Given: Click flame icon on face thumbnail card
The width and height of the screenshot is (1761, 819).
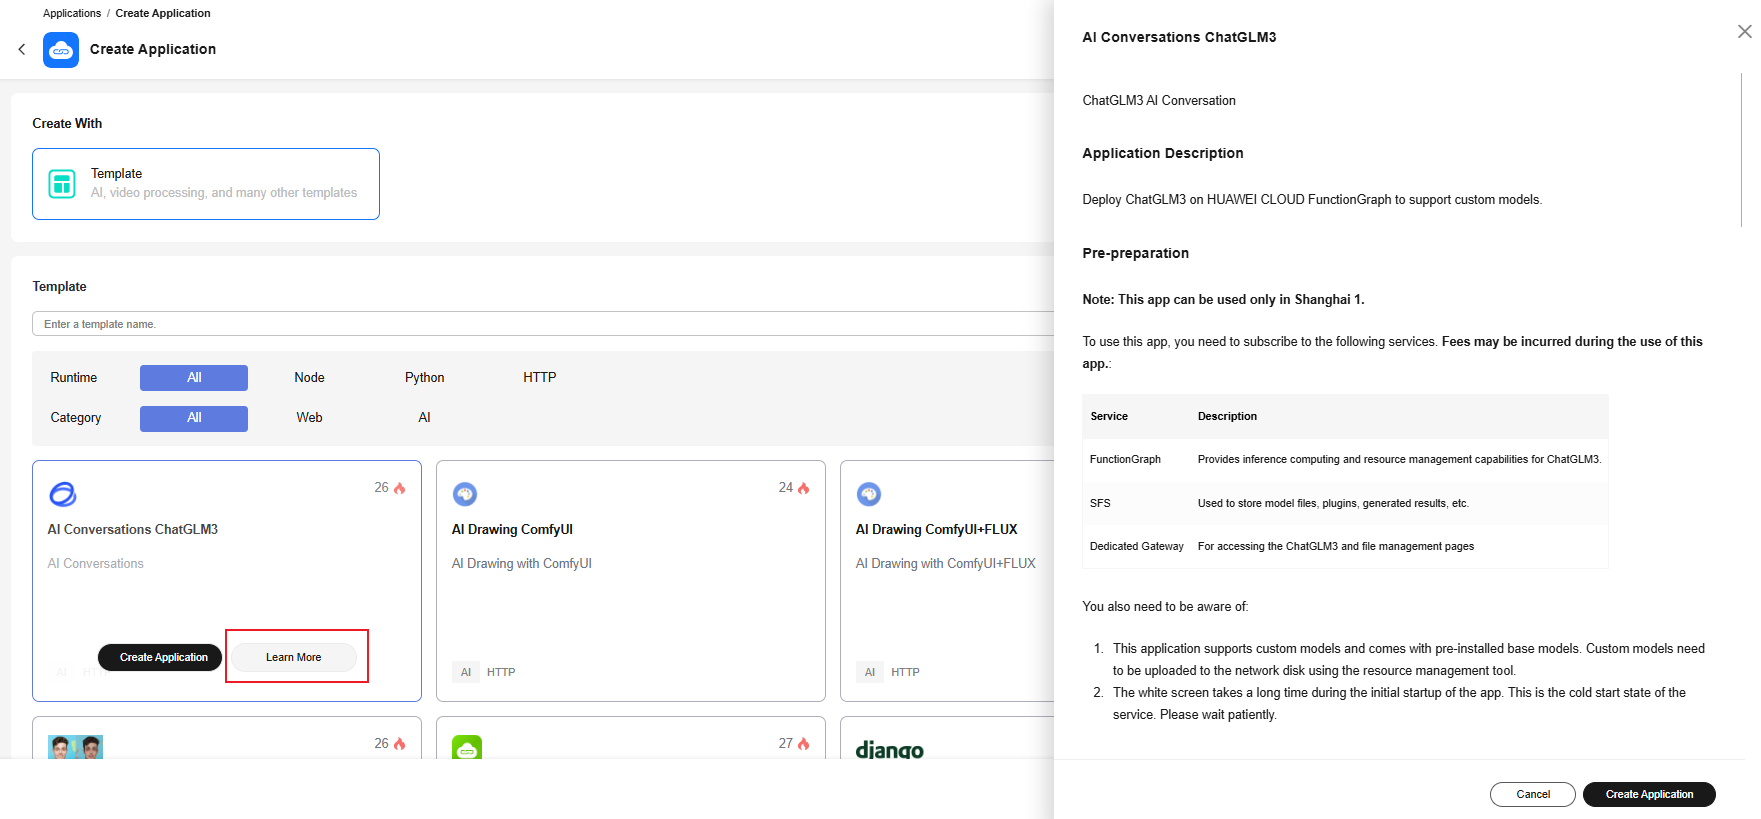Looking at the screenshot, I should coord(400,744).
